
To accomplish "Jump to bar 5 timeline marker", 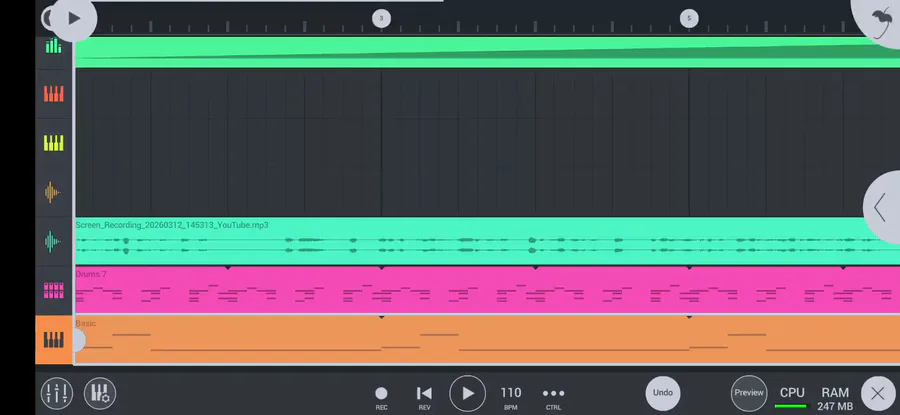I will click(x=689, y=18).
